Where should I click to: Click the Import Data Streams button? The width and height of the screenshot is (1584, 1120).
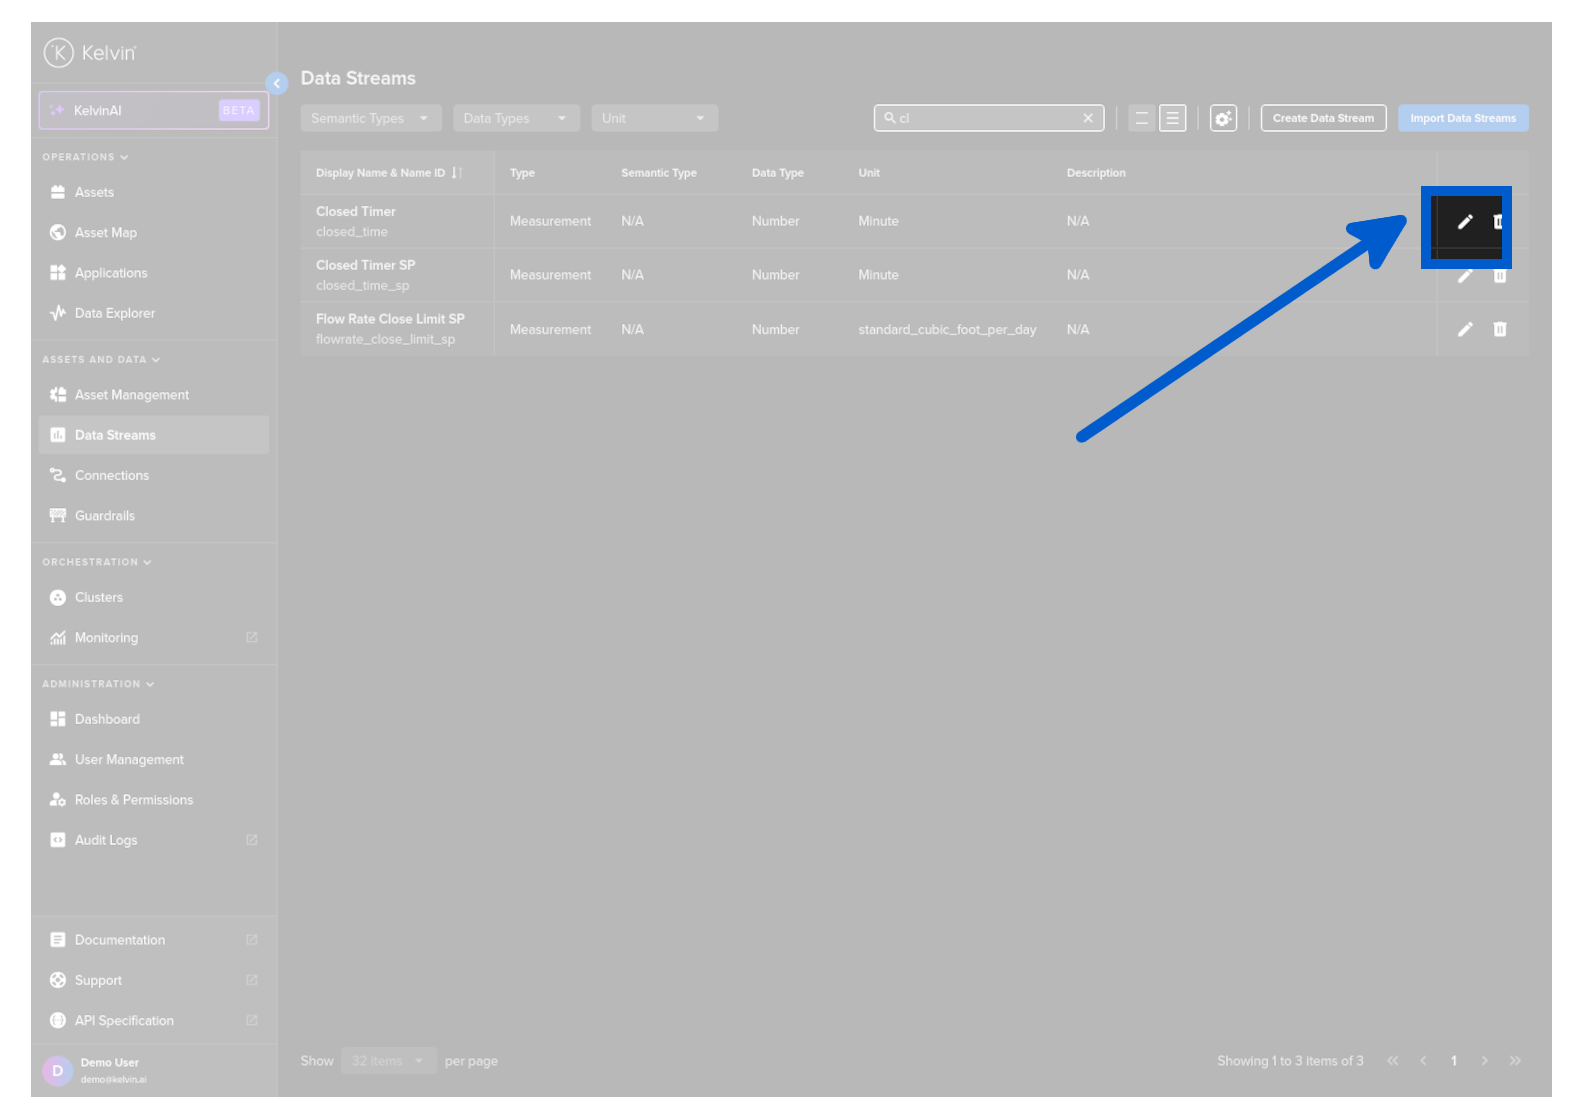click(1462, 118)
